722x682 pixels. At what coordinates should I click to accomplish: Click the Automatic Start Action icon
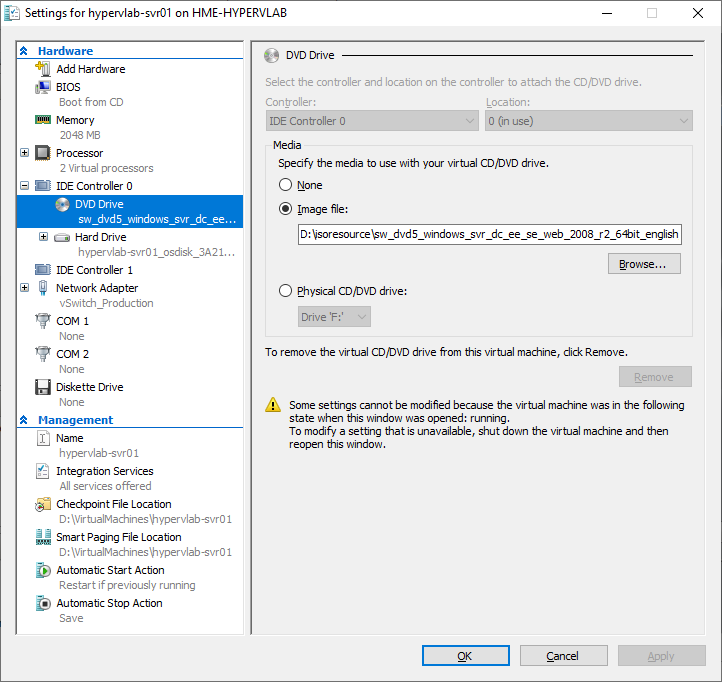coord(43,570)
